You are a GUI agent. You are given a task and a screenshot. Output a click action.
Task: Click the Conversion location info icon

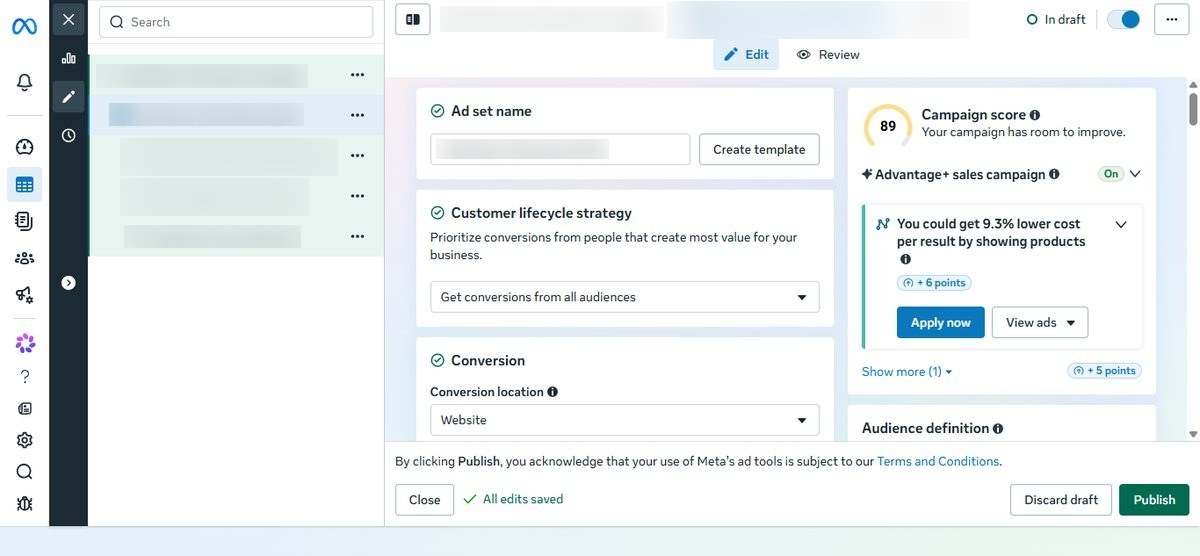[x=553, y=392]
